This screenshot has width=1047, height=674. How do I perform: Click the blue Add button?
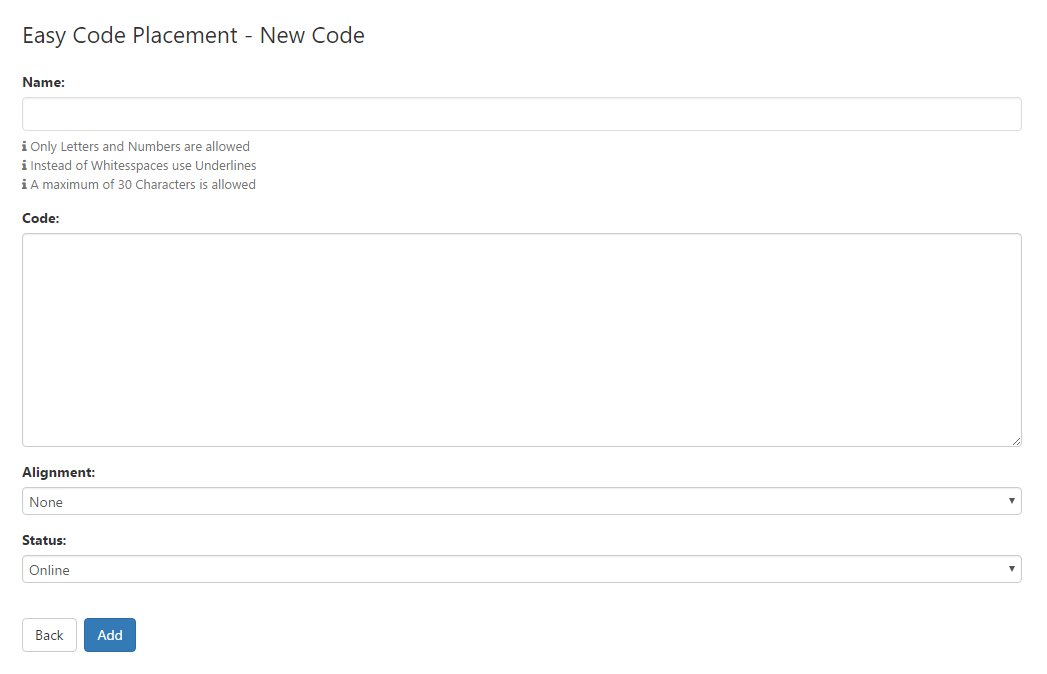[110, 635]
